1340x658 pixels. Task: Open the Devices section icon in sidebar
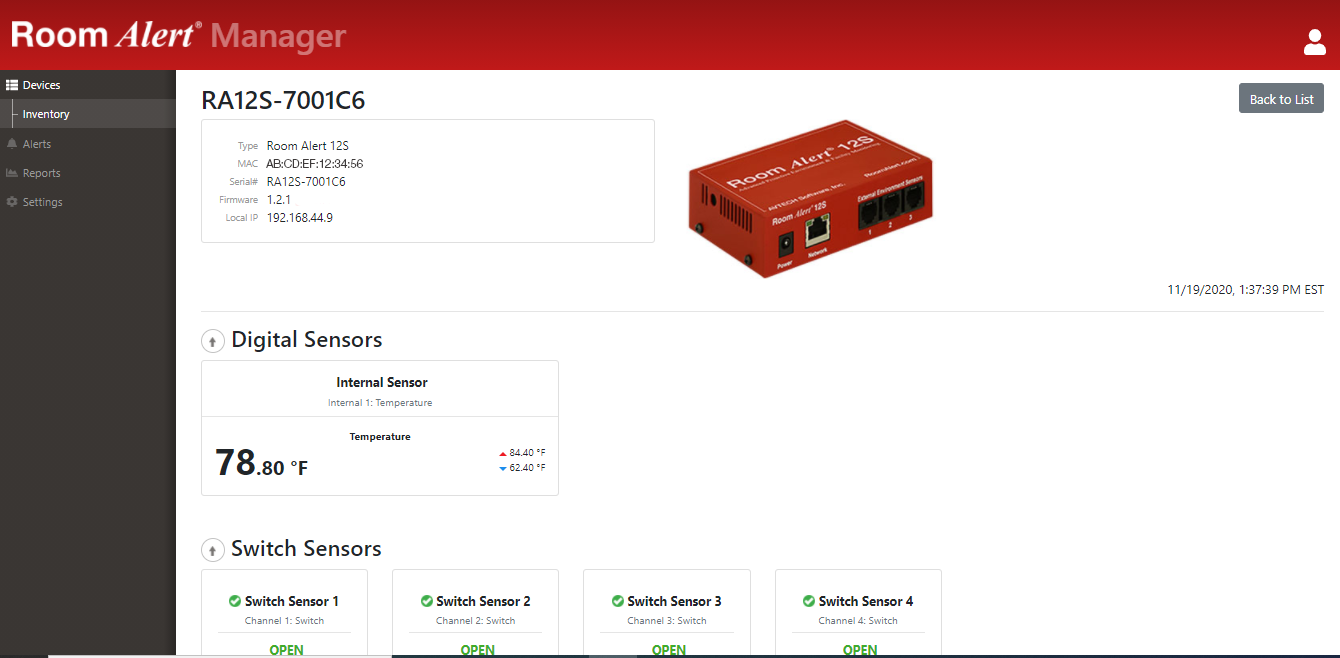13,84
